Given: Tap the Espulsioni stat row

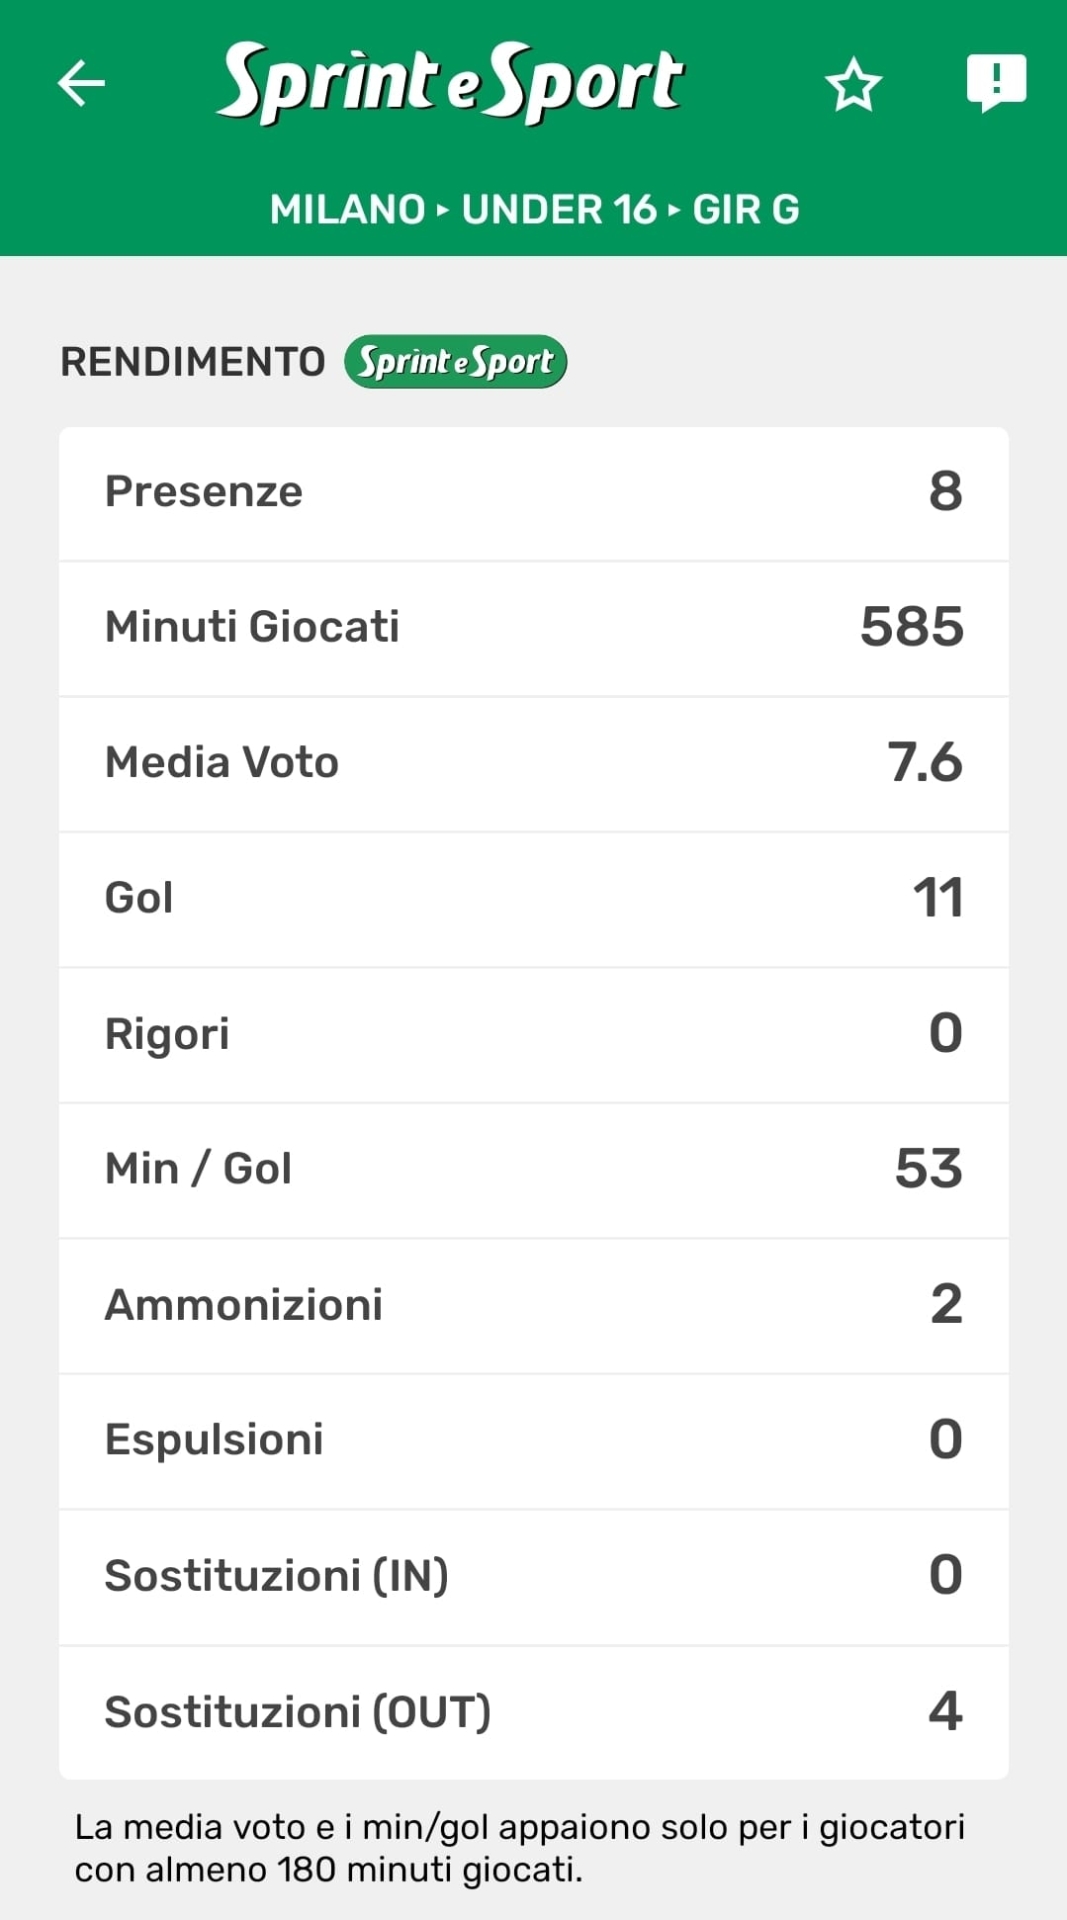Looking at the screenshot, I should [533, 1440].
